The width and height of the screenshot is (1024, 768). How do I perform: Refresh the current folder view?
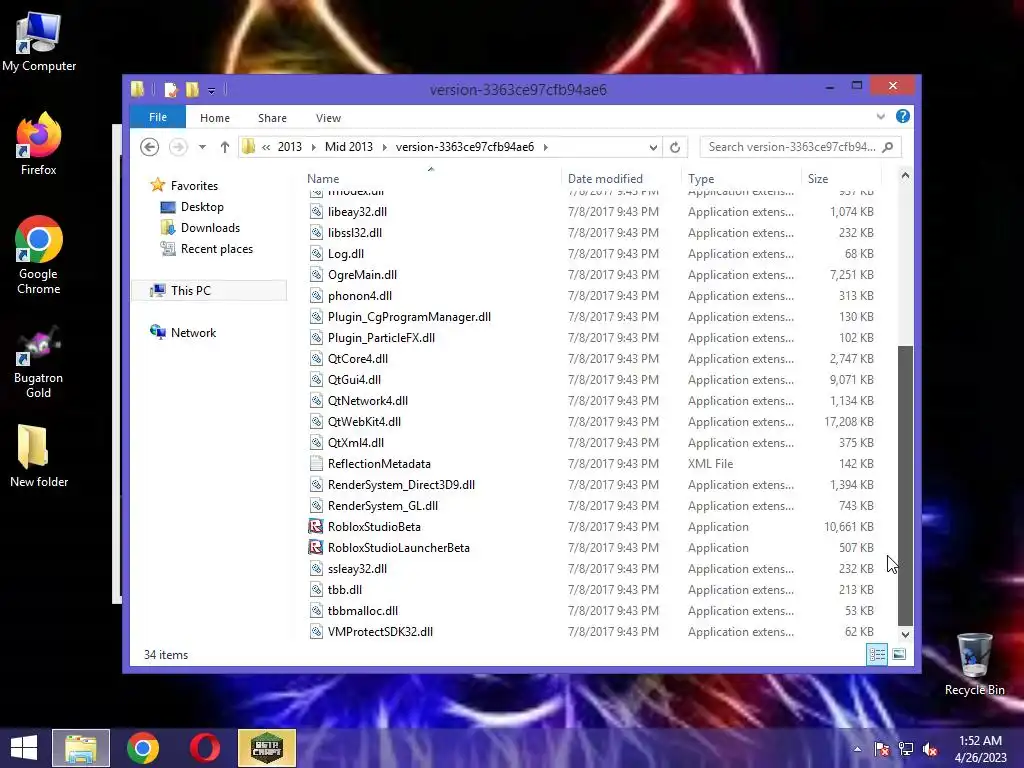pos(675,147)
